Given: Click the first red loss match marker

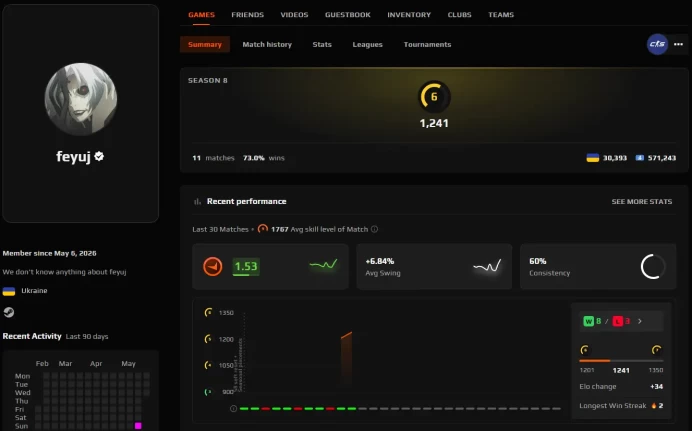Looking at the screenshot, I should coord(266,409).
